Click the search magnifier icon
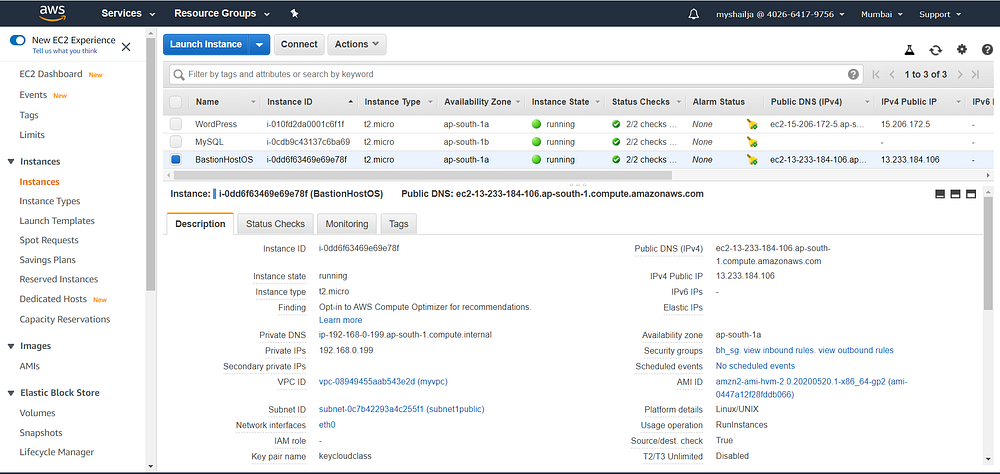The height and width of the screenshot is (474, 1000). [179, 75]
